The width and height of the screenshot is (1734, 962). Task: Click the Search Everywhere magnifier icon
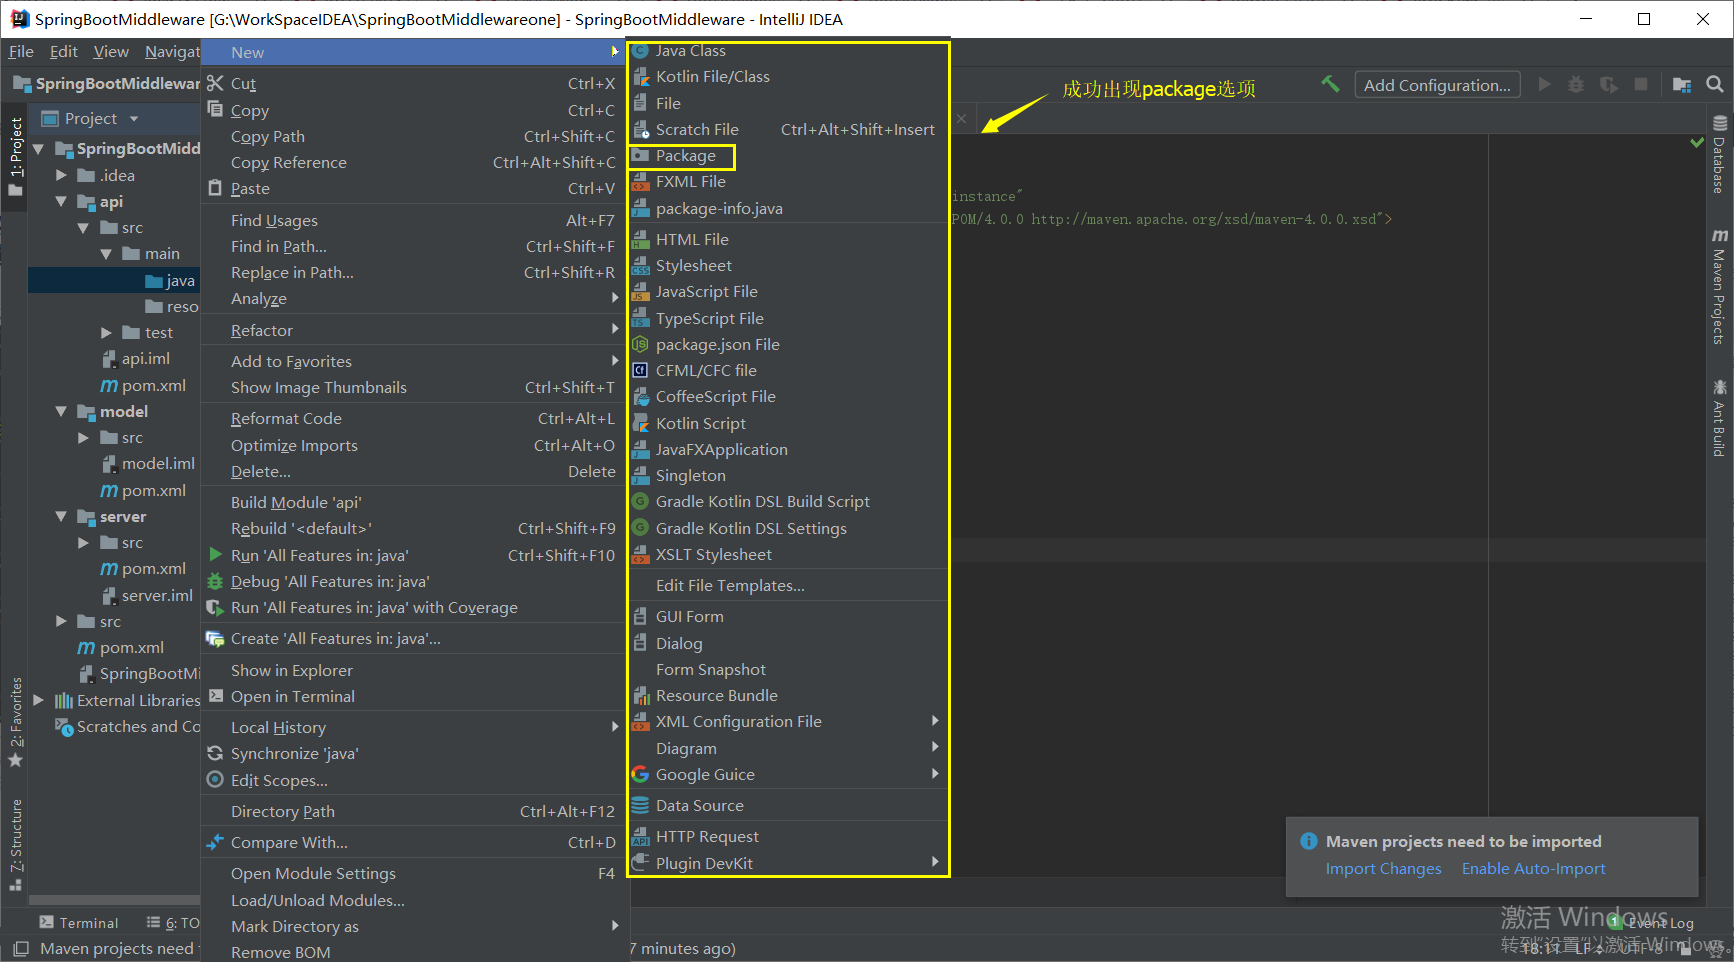tap(1717, 84)
